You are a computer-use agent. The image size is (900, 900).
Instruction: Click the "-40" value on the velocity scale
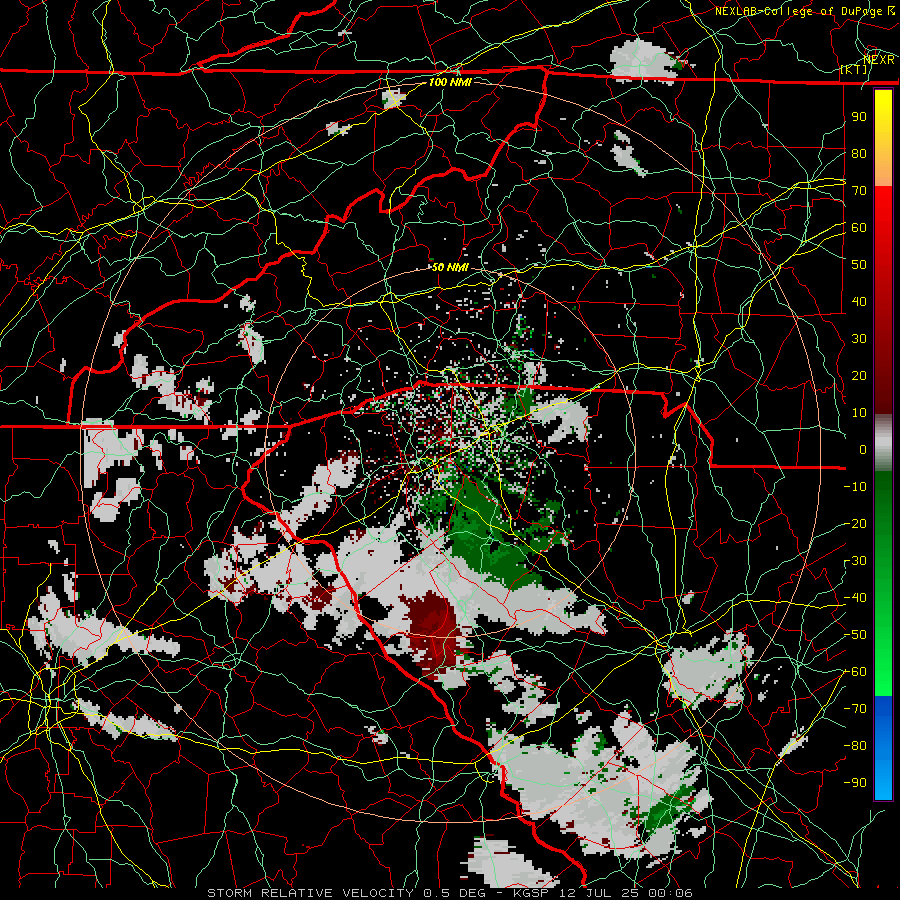tap(855, 598)
